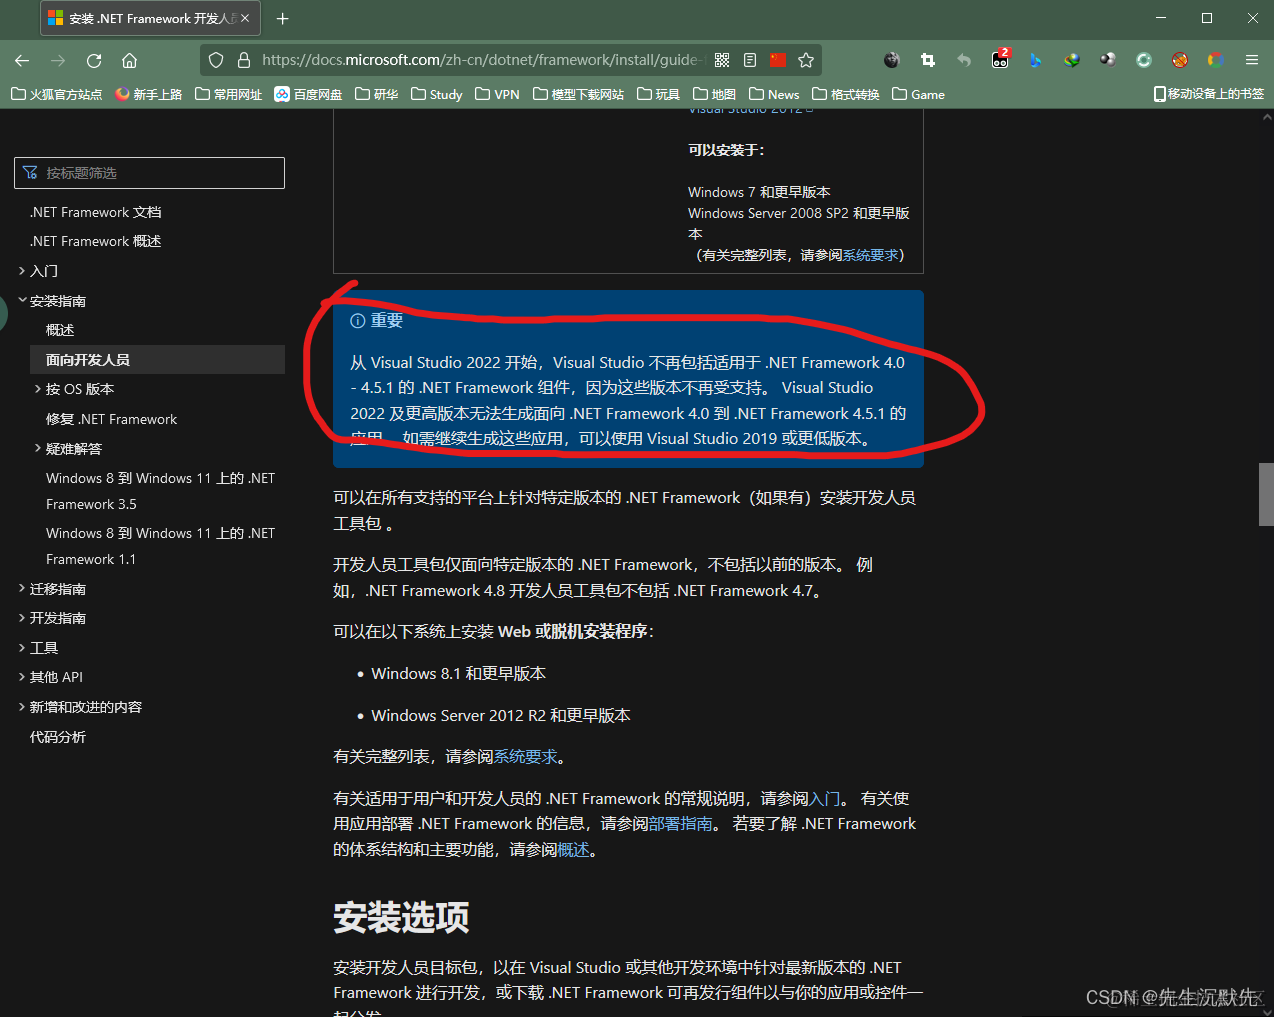Open the Bing extension icon

click(1036, 60)
